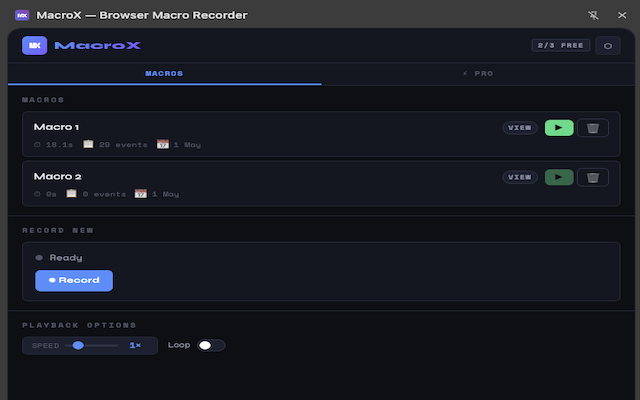Click the 2/3 FREE badge

560,45
